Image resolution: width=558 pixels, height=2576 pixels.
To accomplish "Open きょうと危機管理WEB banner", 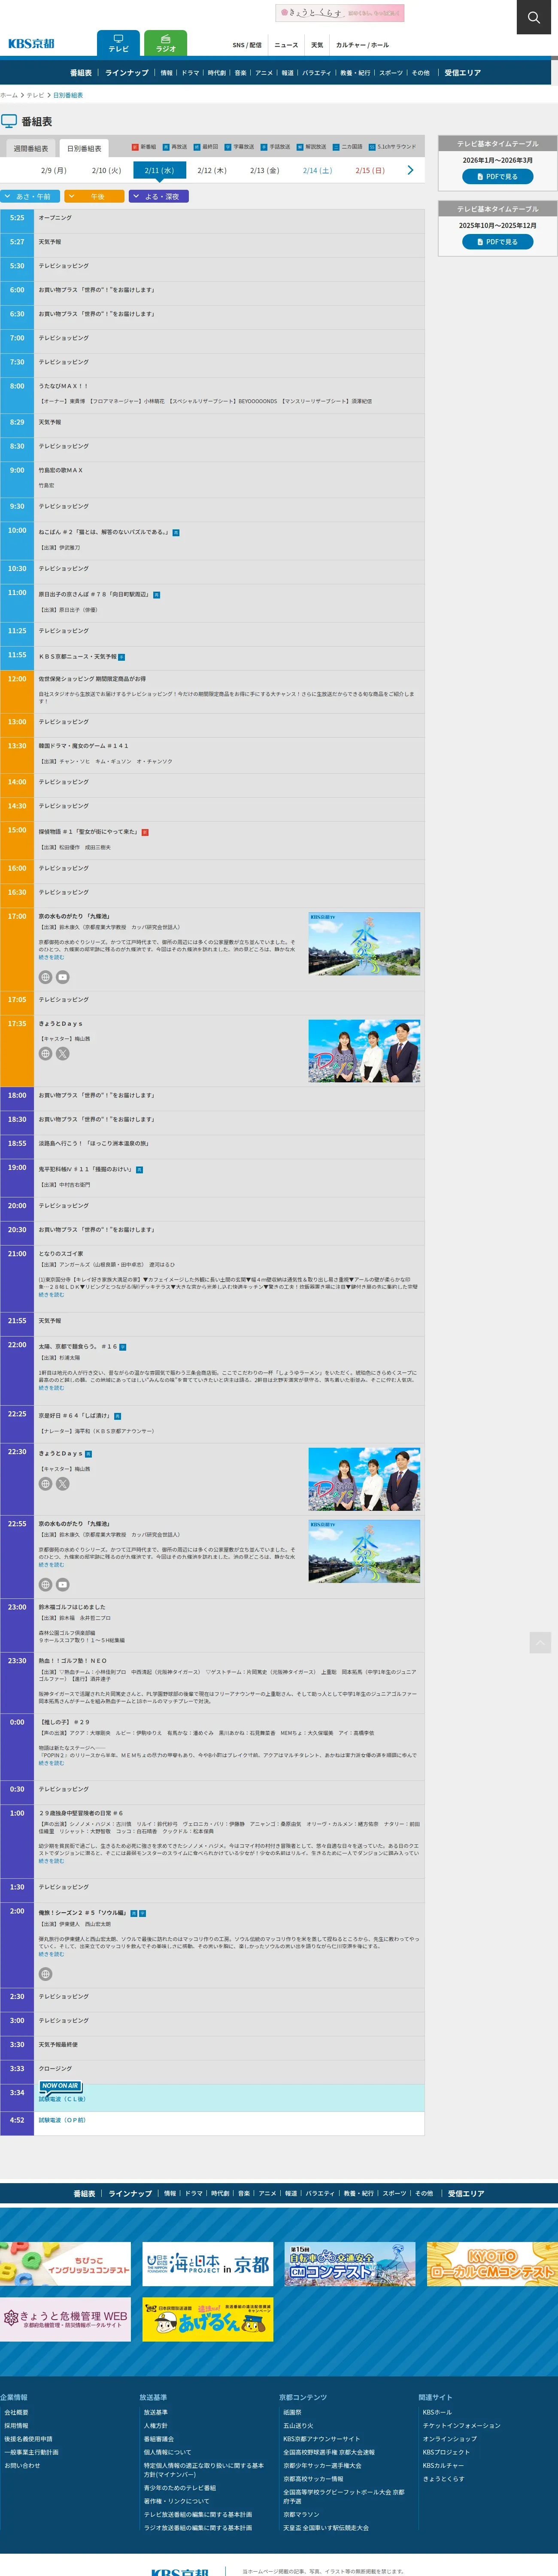I will click(x=65, y=2319).
